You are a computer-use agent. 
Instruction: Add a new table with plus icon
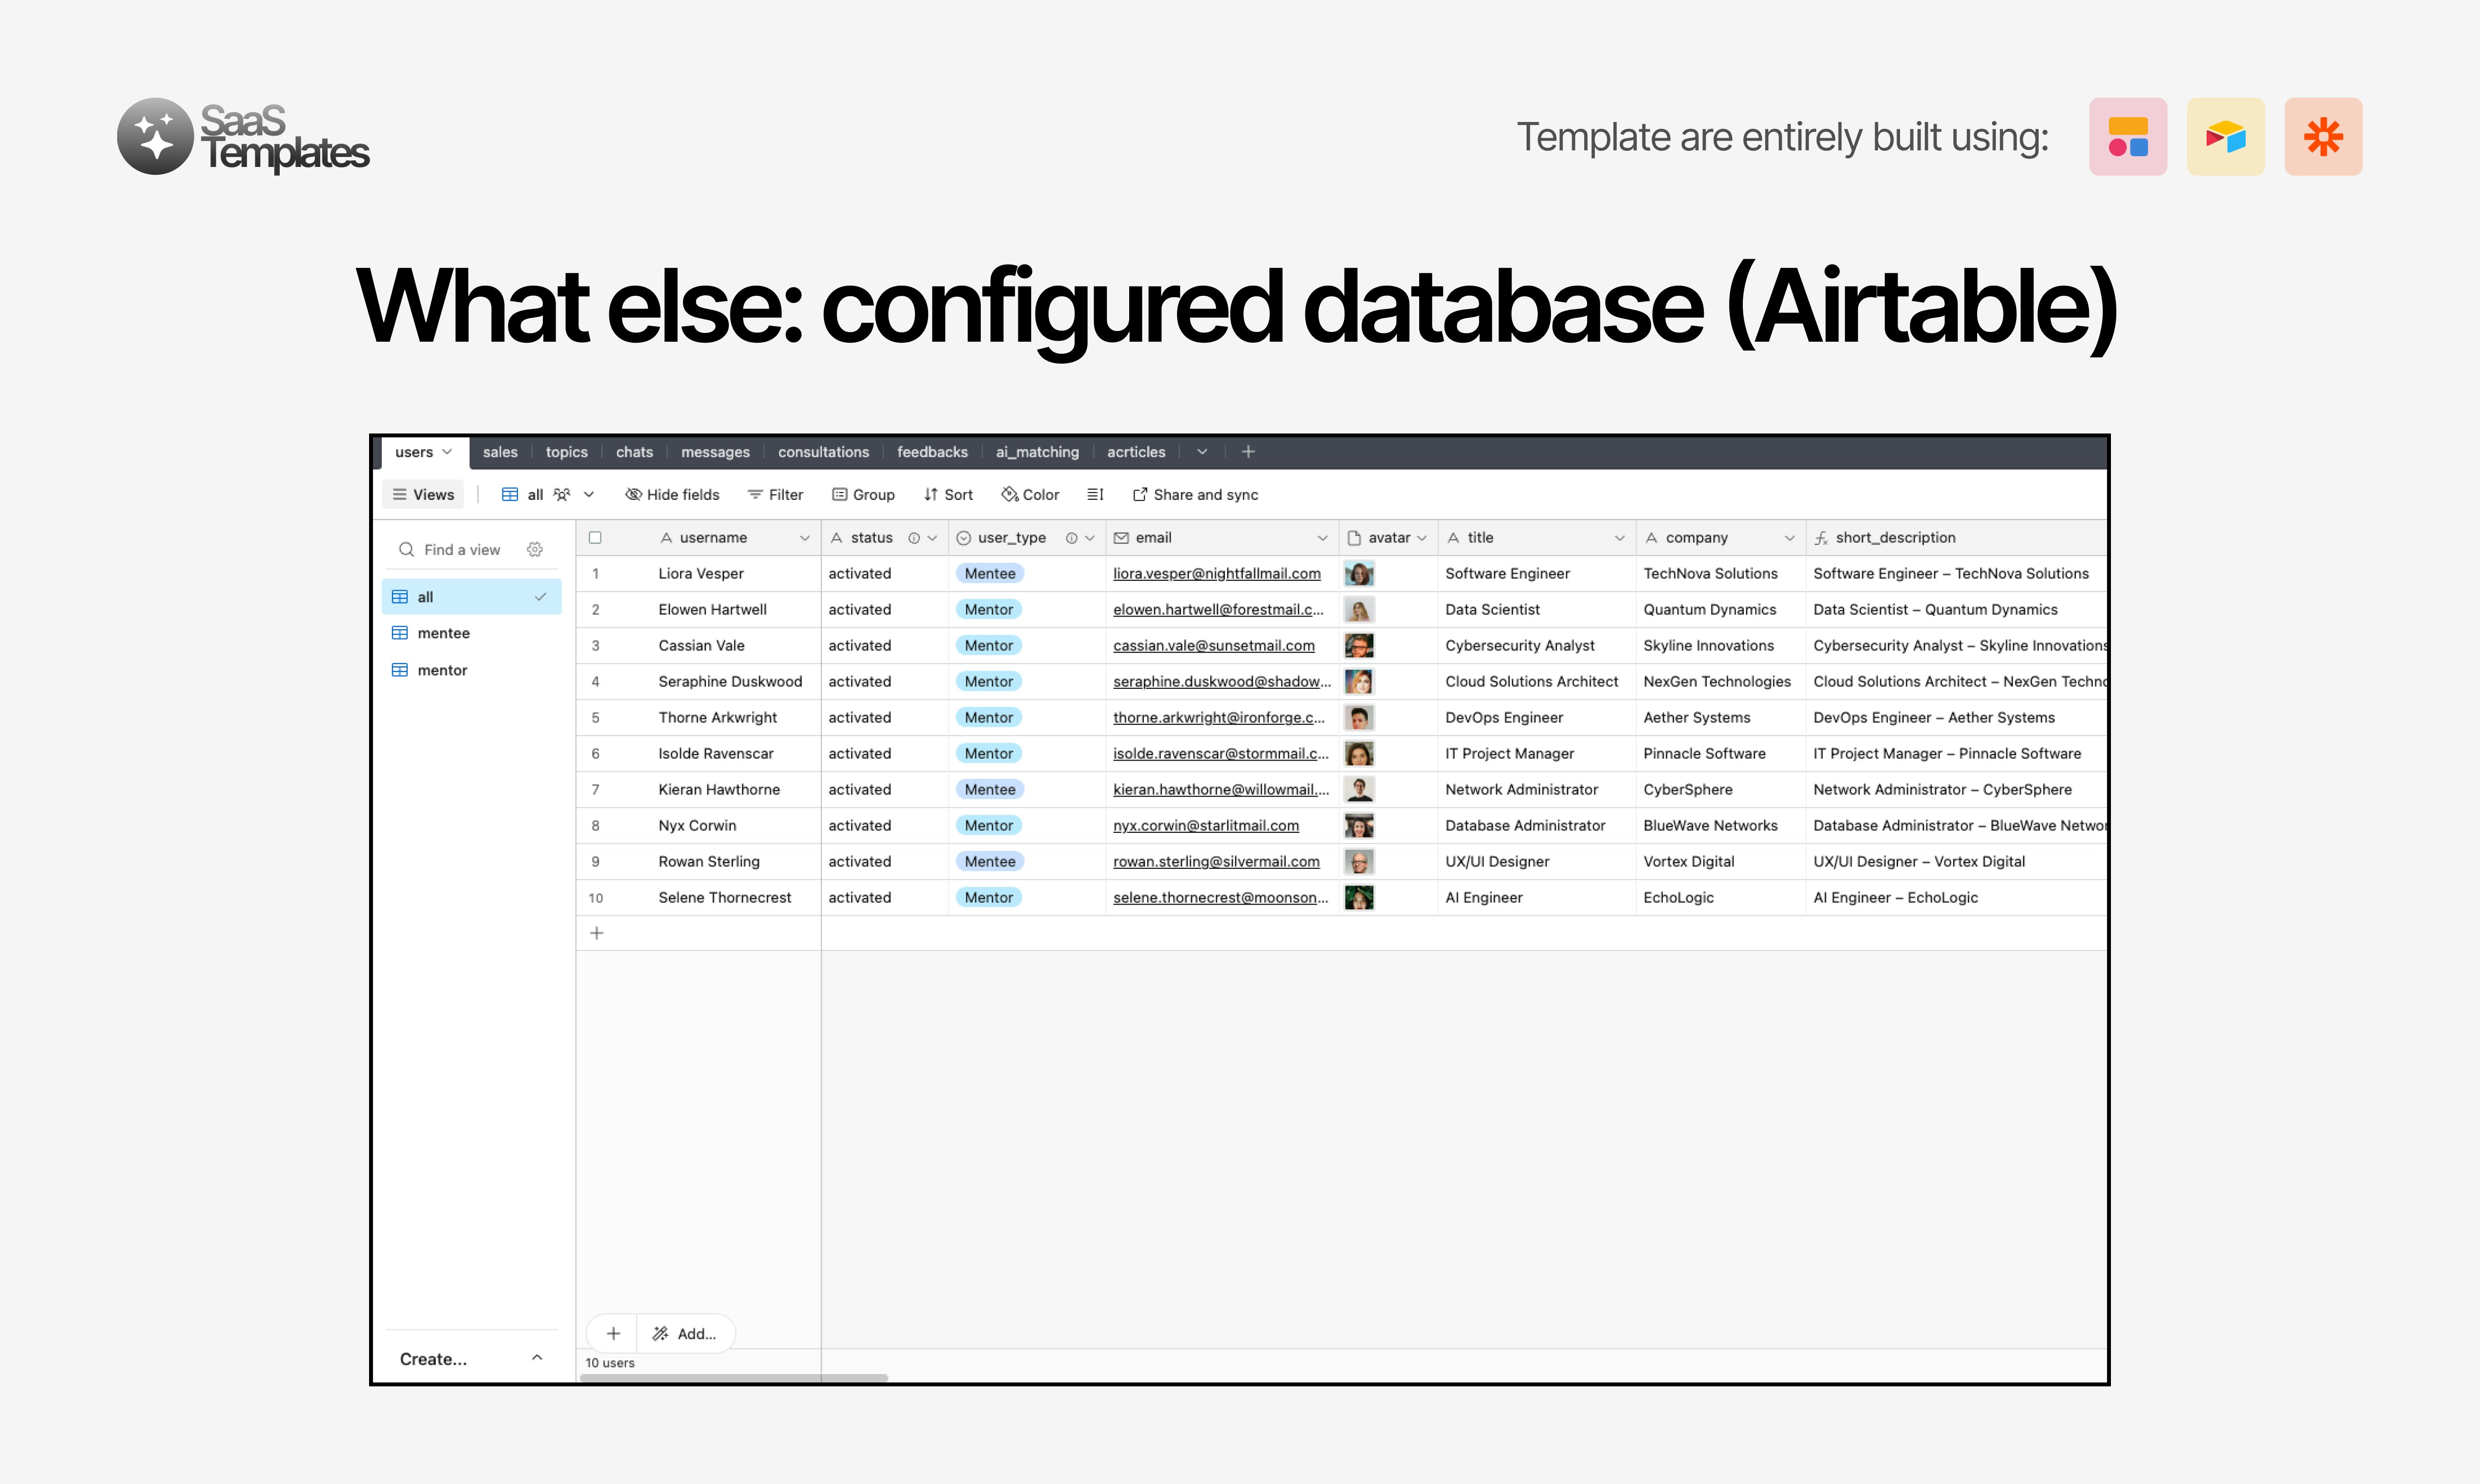[1248, 452]
